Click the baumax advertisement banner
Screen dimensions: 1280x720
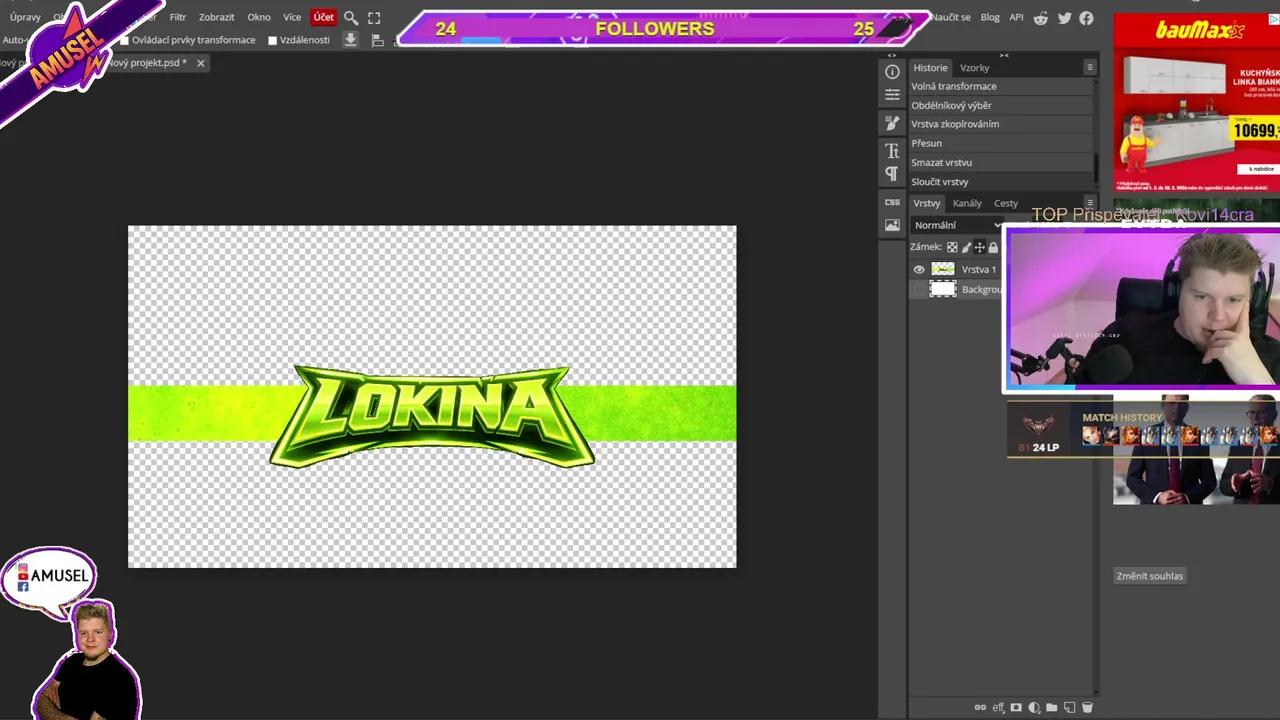pyautogui.click(x=1197, y=102)
